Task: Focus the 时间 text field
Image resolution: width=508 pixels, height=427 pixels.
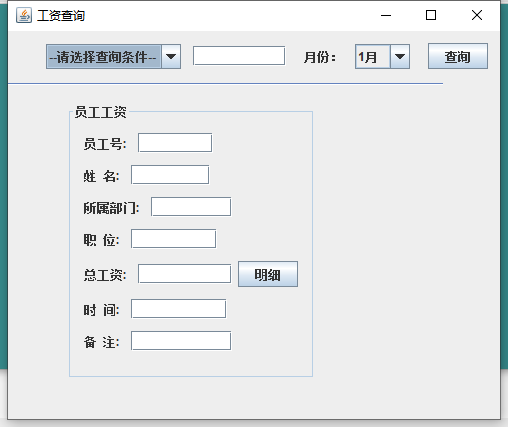Action: [x=178, y=308]
